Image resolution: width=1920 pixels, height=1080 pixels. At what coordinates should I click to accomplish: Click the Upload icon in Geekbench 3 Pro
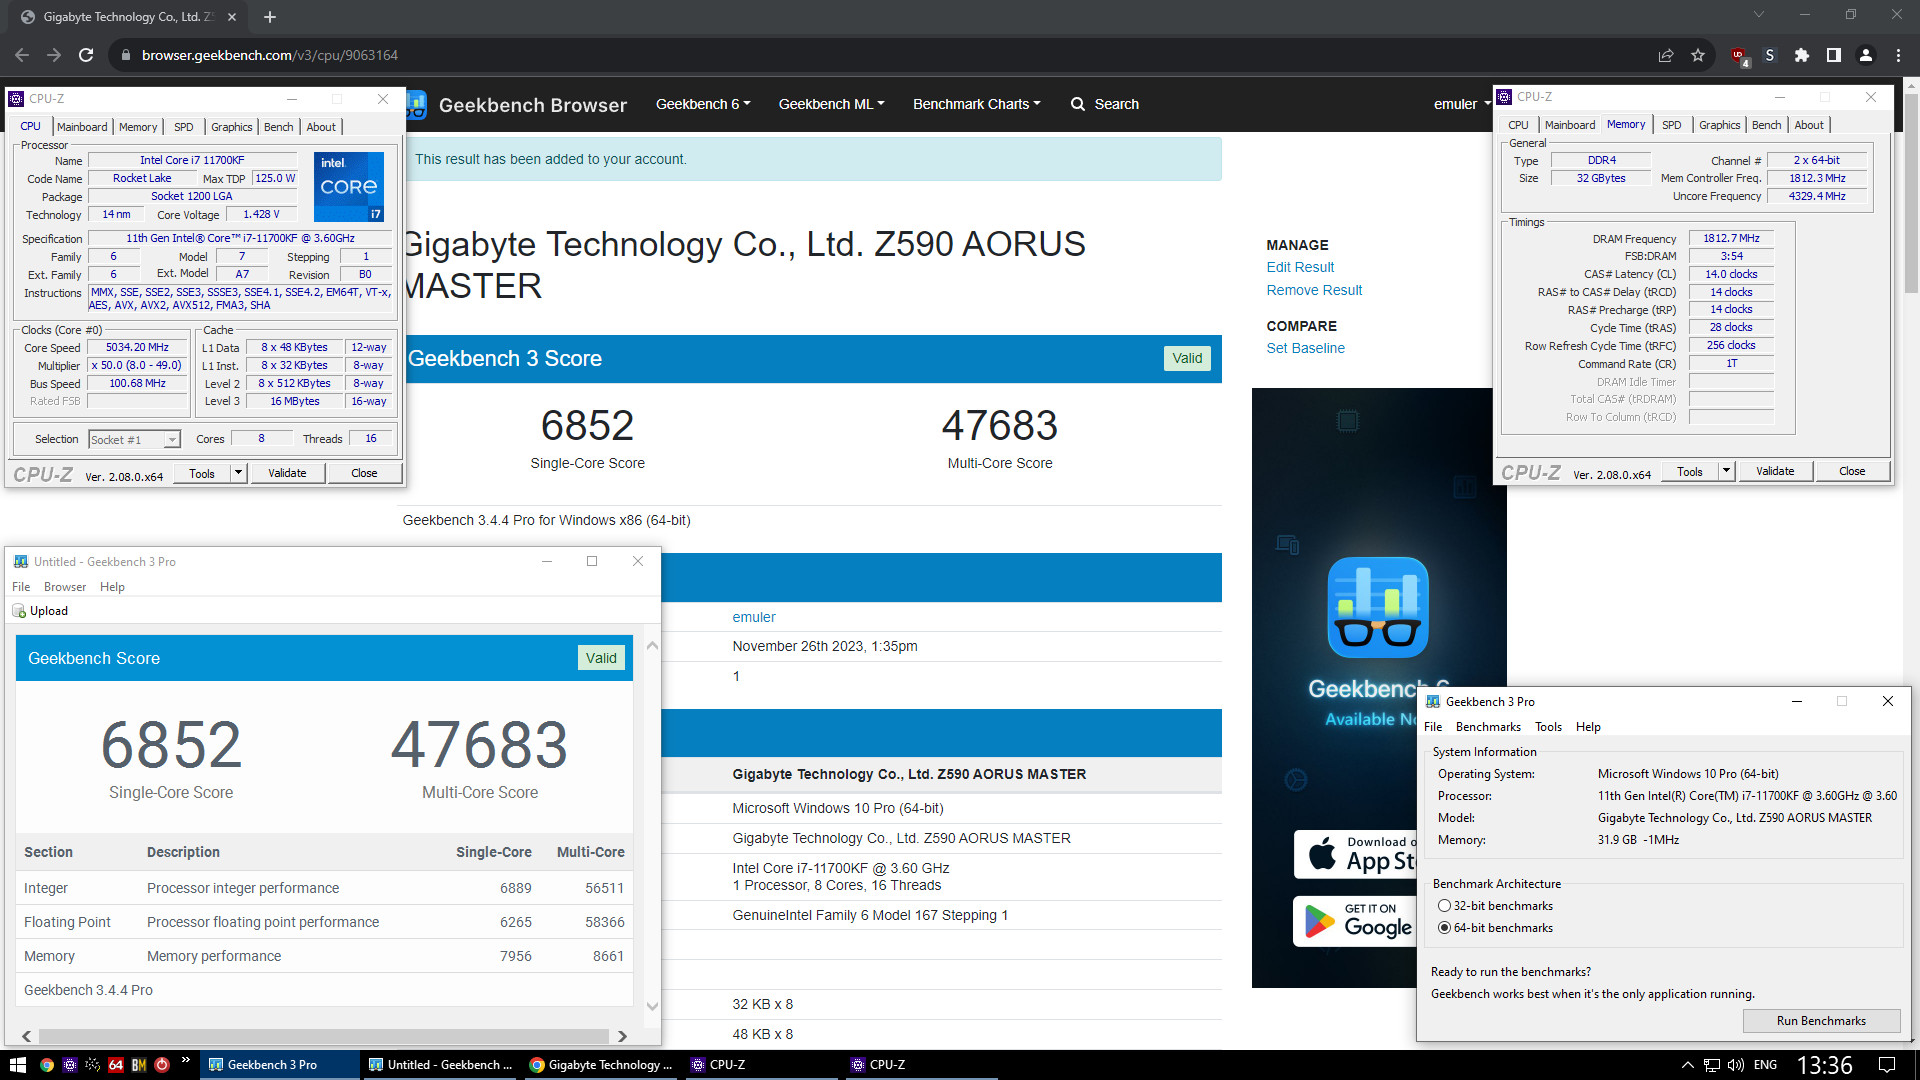click(19, 611)
